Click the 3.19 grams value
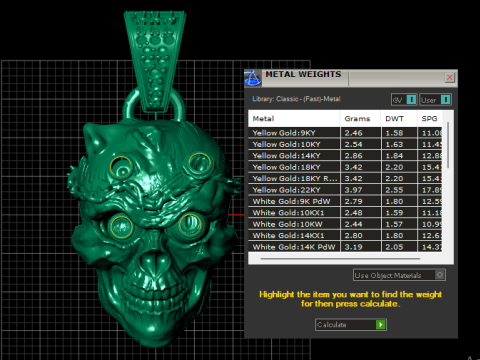The image size is (480, 360). [x=353, y=247]
